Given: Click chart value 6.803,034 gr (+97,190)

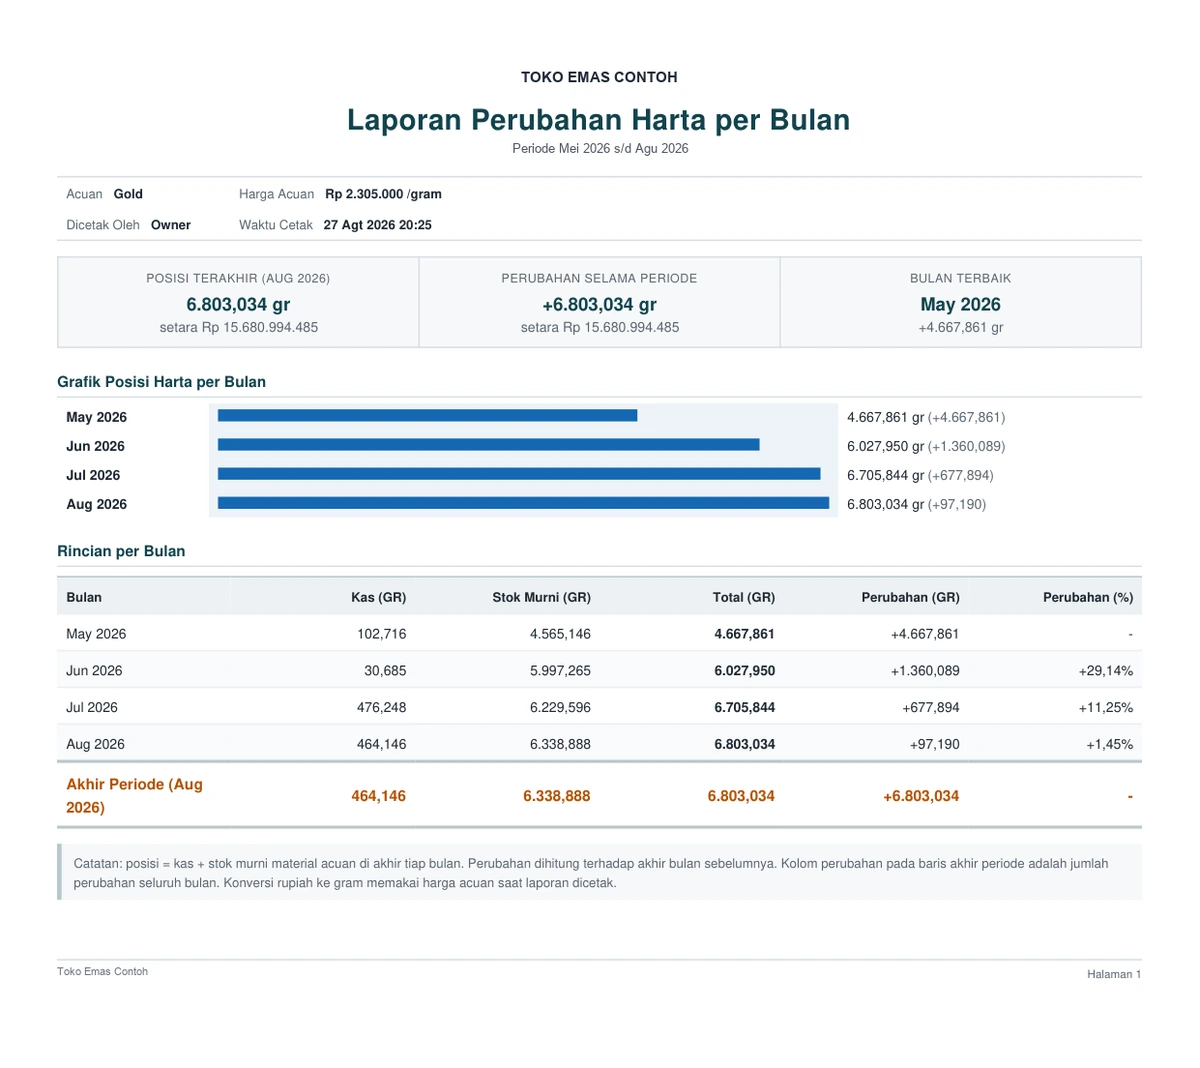Looking at the screenshot, I should (x=916, y=504).
